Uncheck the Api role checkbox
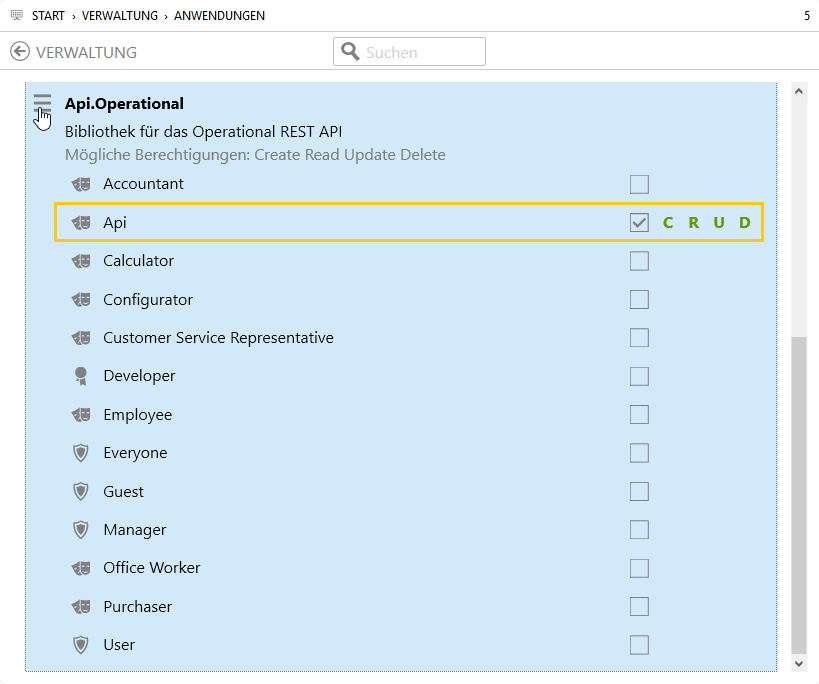This screenshot has width=819, height=684. pyautogui.click(x=639, y=223)
